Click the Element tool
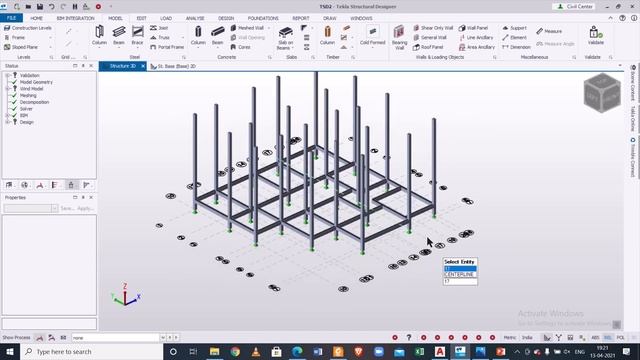The width and height of the screenshot is (640, 360). pyautogui.click(x=514, y=37)
